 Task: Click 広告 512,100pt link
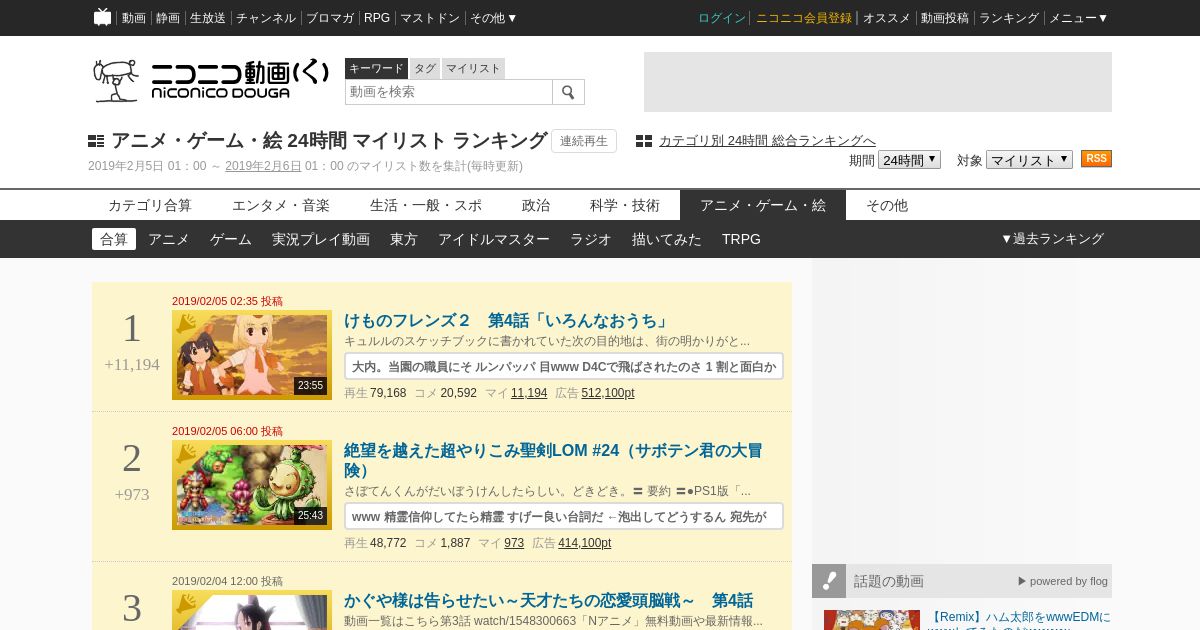click(608, 393)
